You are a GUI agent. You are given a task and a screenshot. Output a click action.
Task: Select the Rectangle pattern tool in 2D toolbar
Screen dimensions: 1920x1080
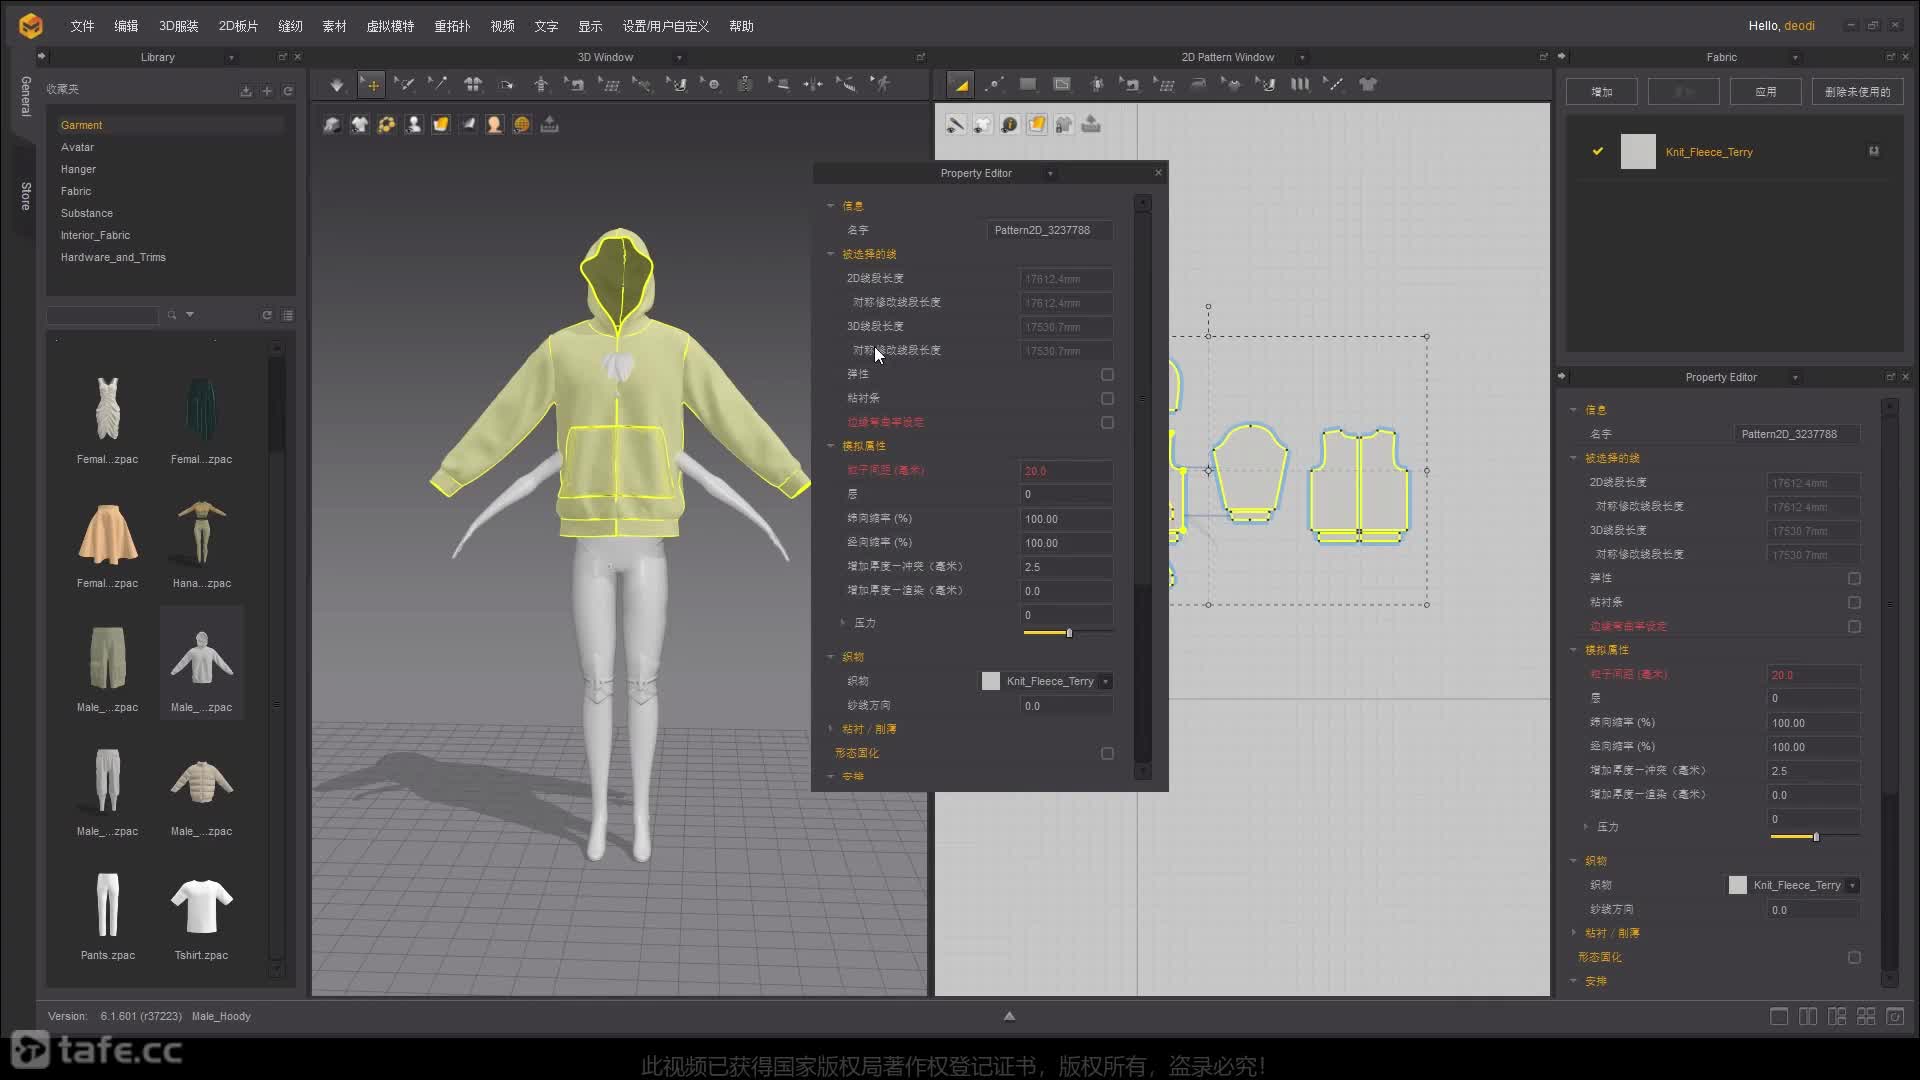1028,85
